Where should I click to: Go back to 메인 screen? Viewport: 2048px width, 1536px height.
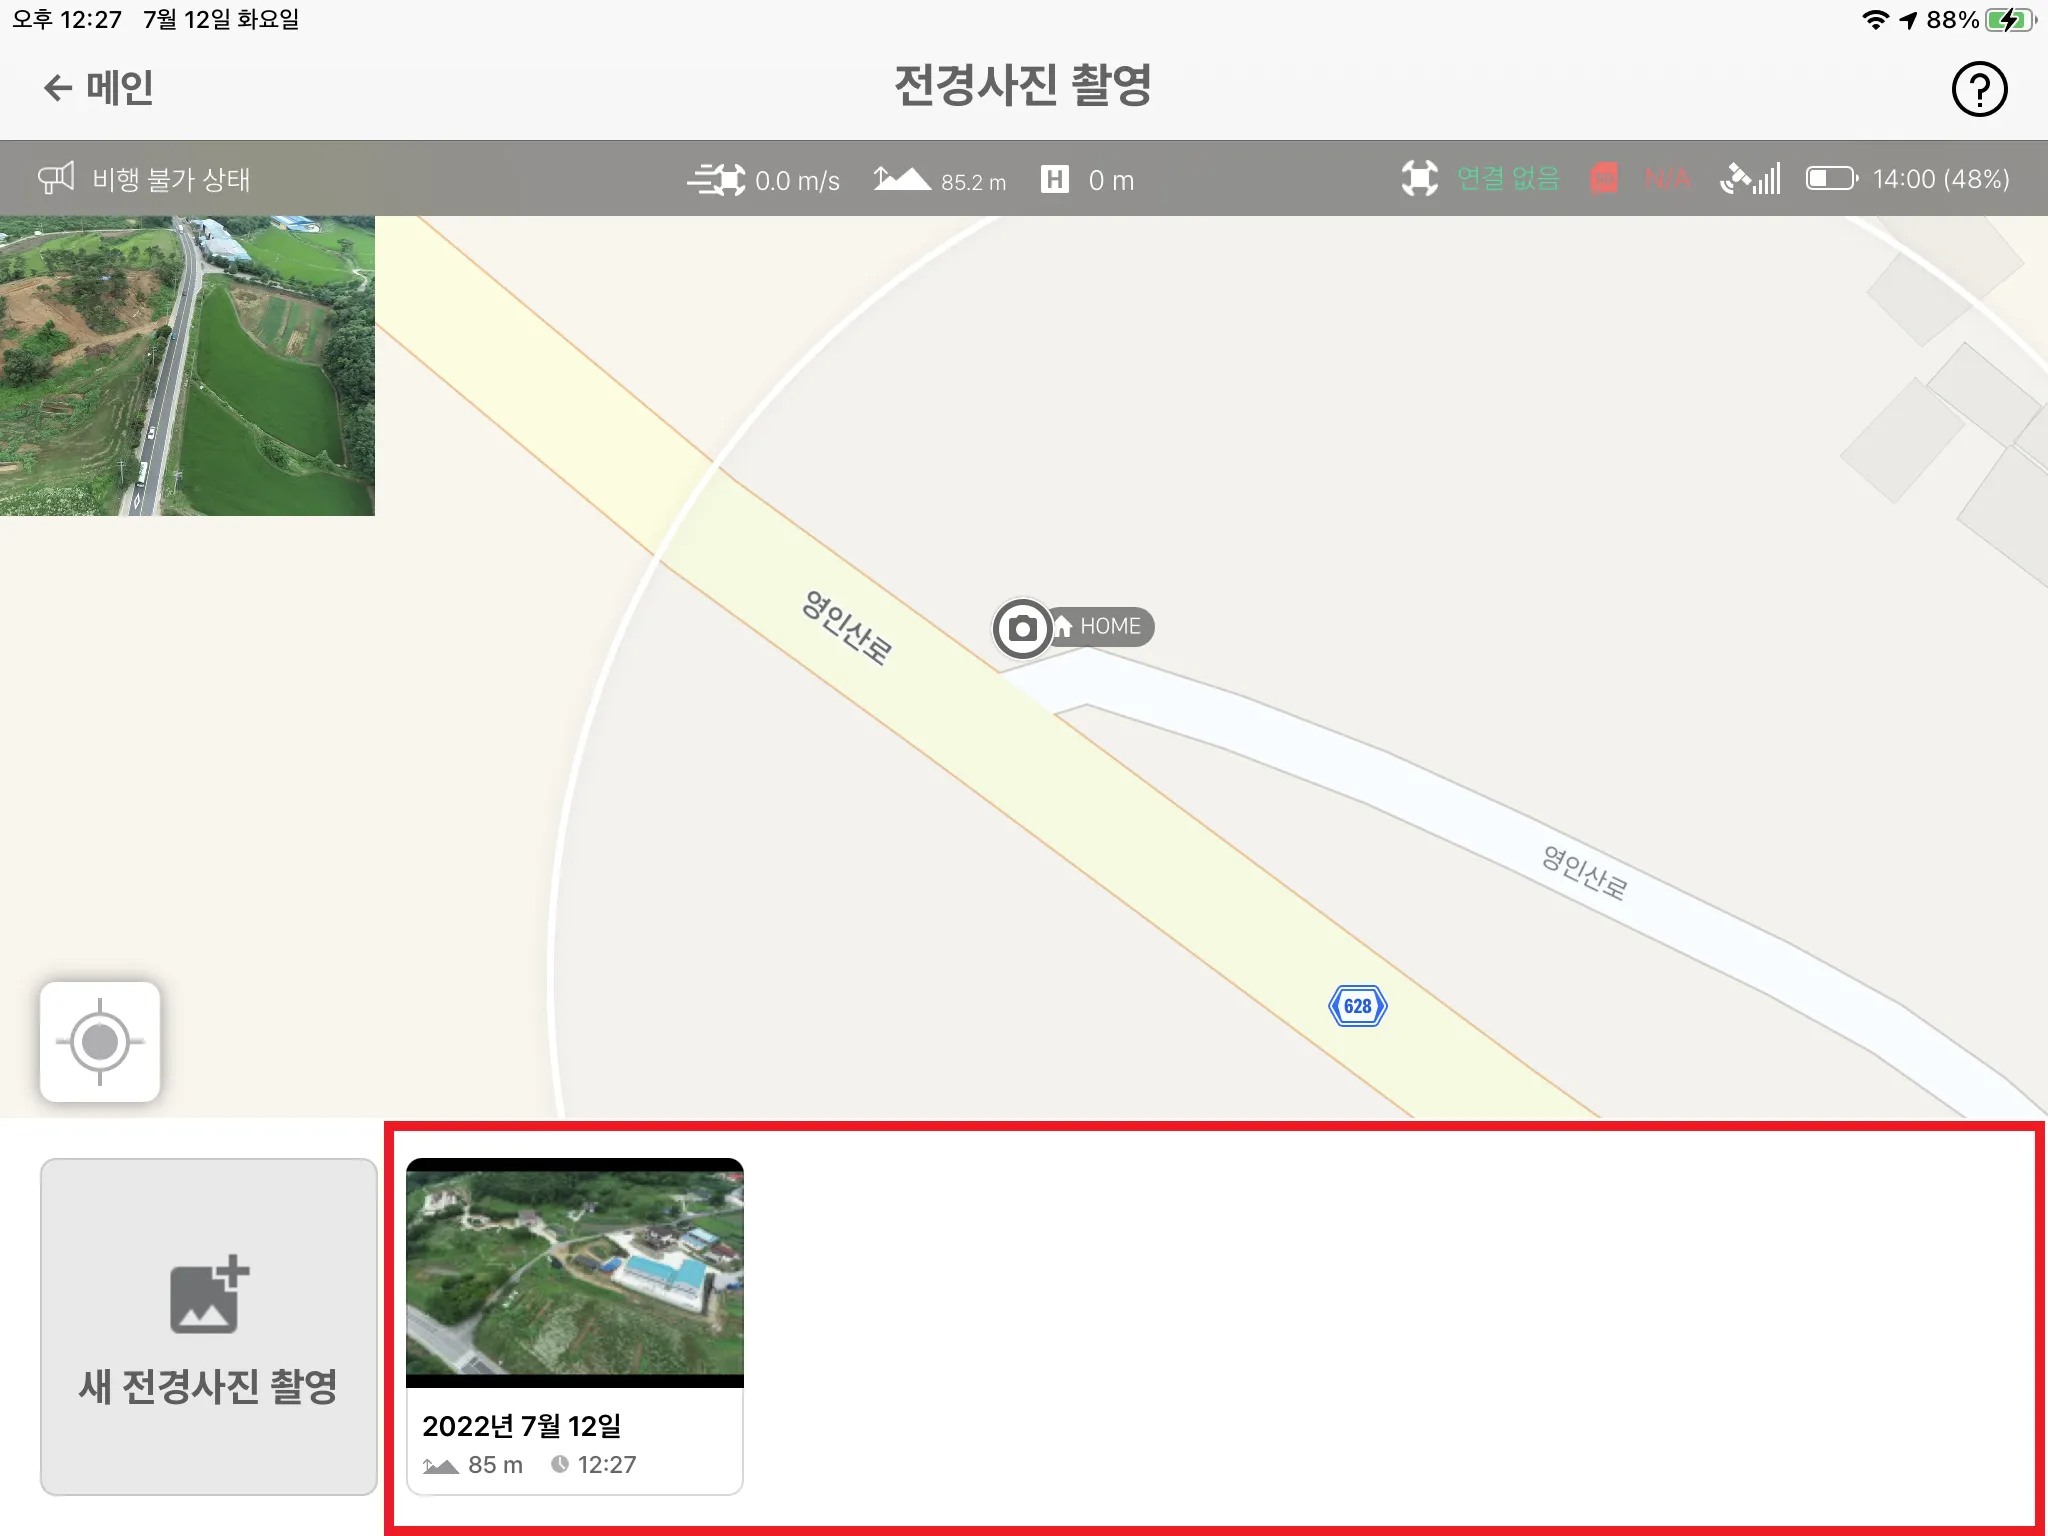pos(98,88)
